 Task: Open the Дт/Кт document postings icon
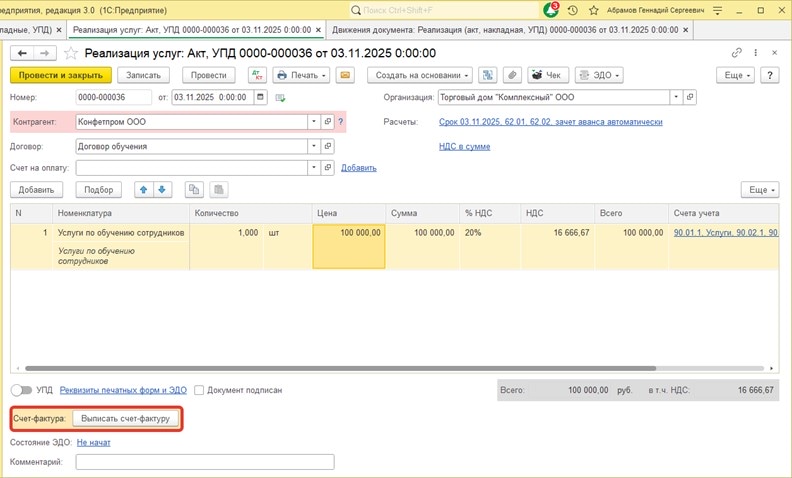click(x=257, y=75)
